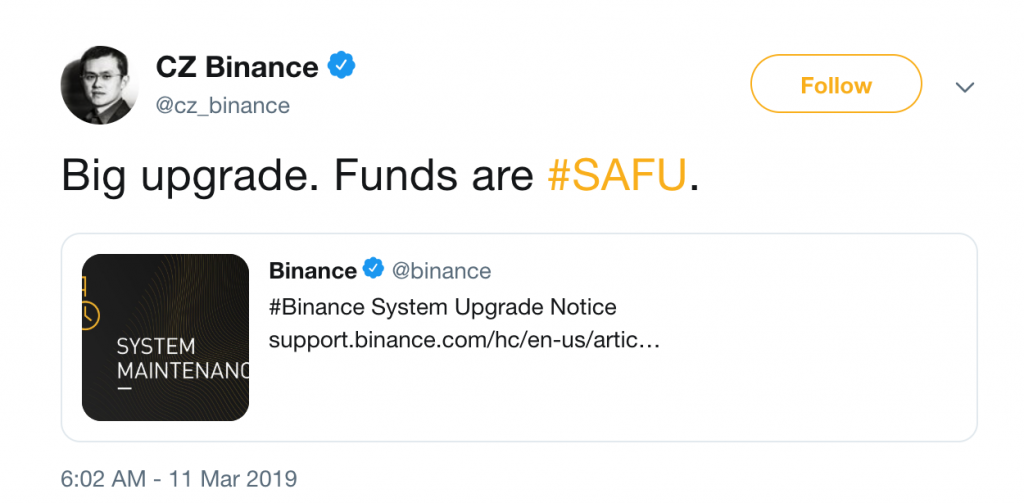
Task: Click the verified badge beside CZ Binance
Action: (341, 66)
